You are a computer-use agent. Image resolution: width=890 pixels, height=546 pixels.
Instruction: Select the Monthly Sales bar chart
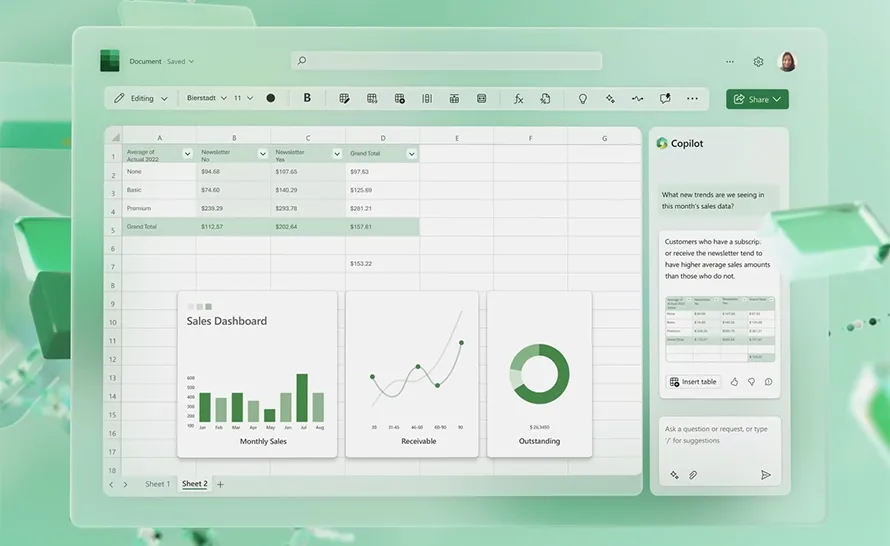click(x=257, y=374)
